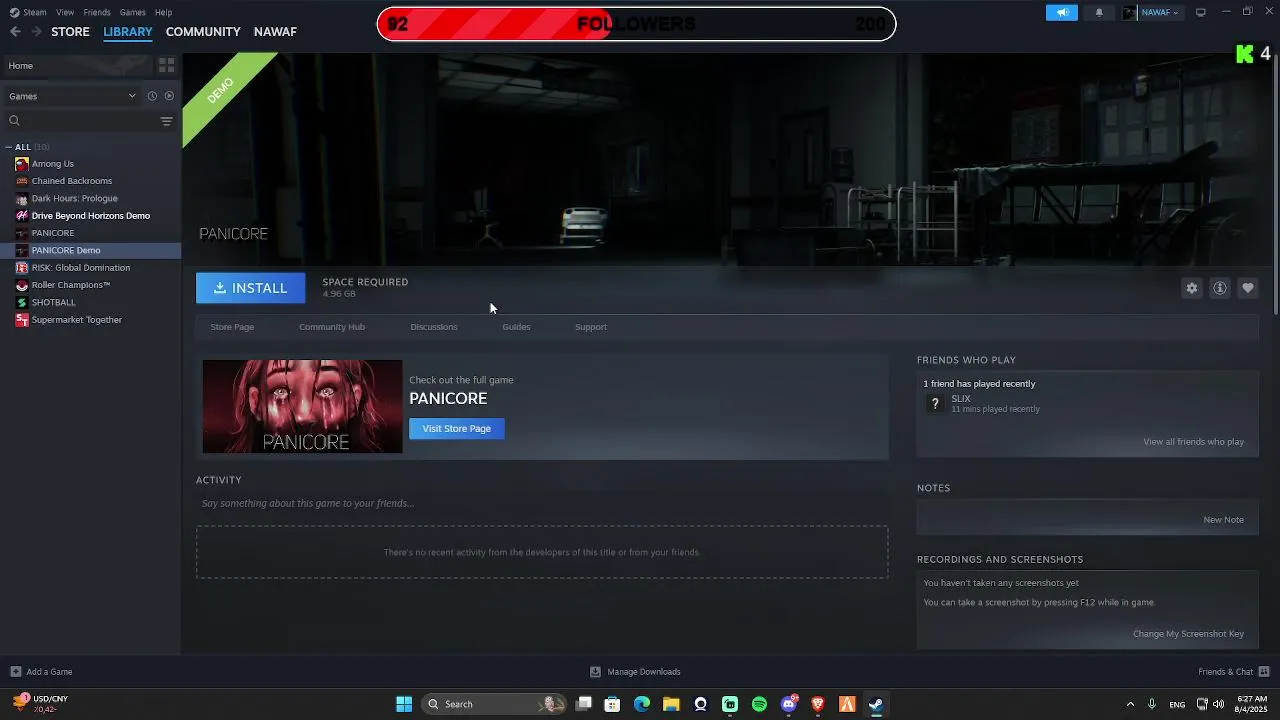Open the notifications bell icon

coord(1099,12)
